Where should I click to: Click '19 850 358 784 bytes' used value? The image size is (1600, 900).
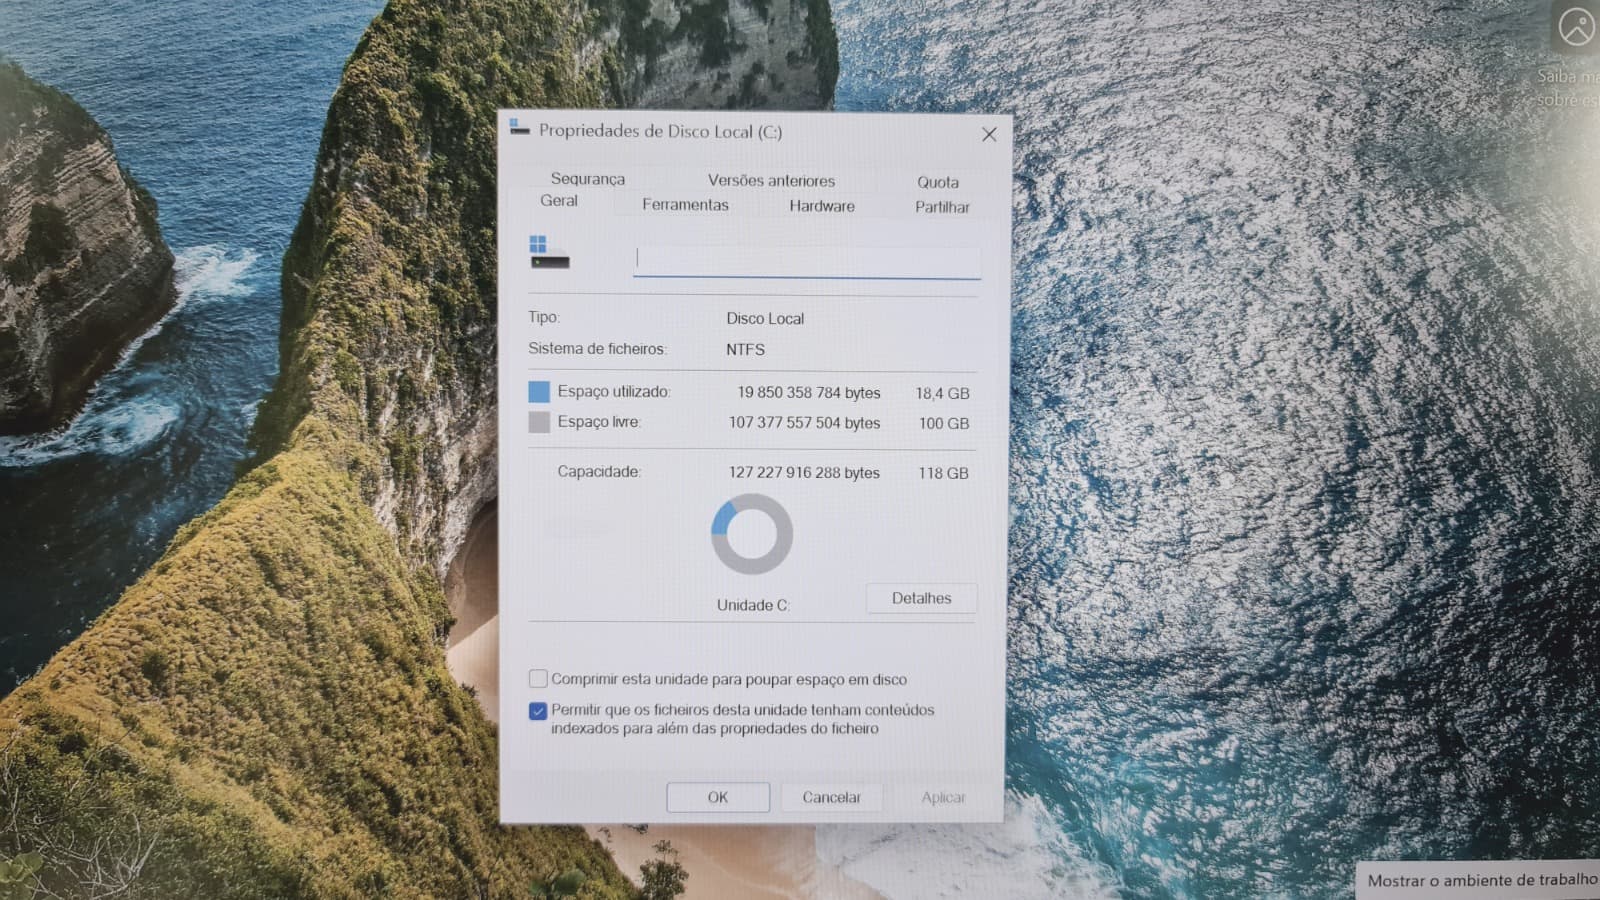pyautogui.click(x=809, y=393)
